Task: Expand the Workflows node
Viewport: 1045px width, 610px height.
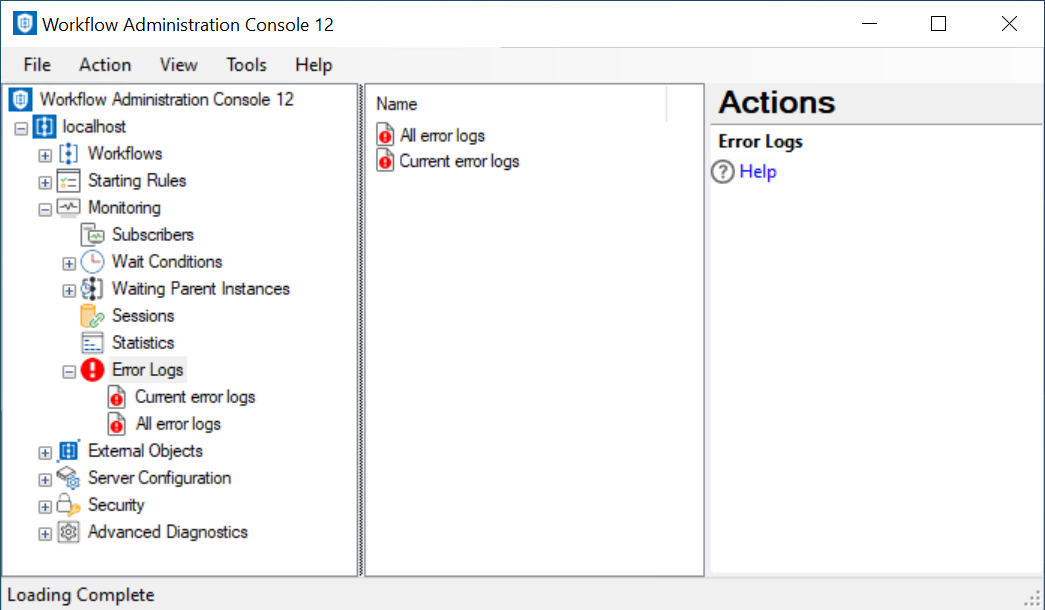Action: pos(45,155)
